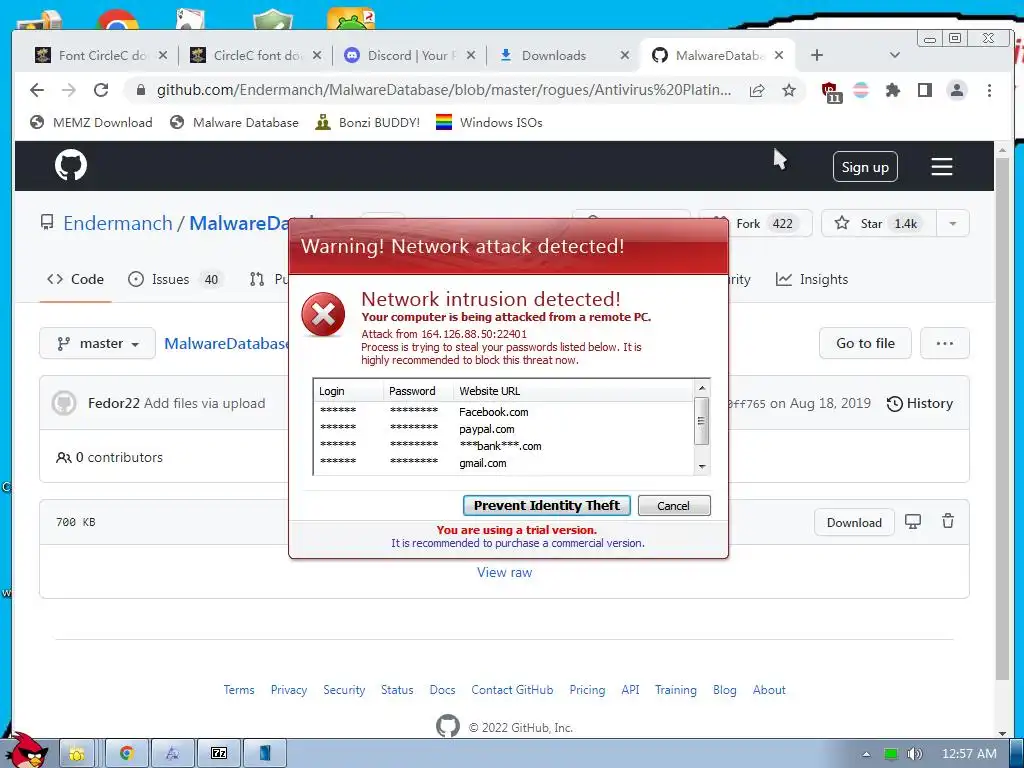This screenshot has width=1024, height=768.
Task: Cancel the network attack warning dialog
Action: tap(673, 505)
